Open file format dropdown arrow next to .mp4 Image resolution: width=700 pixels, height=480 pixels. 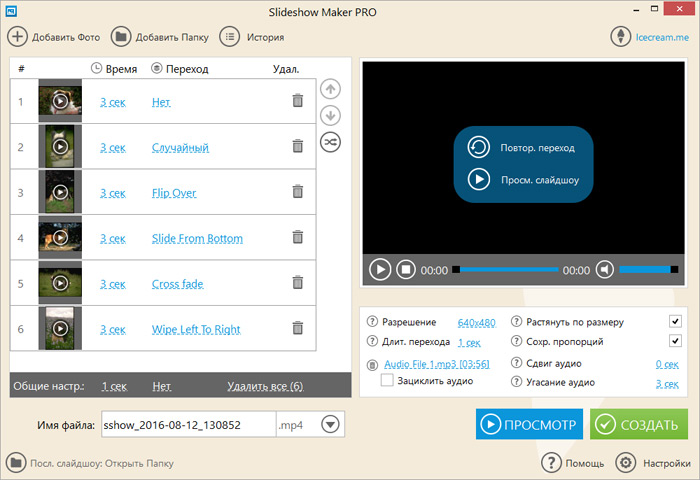pyautogui.click(x=332, y=425)
